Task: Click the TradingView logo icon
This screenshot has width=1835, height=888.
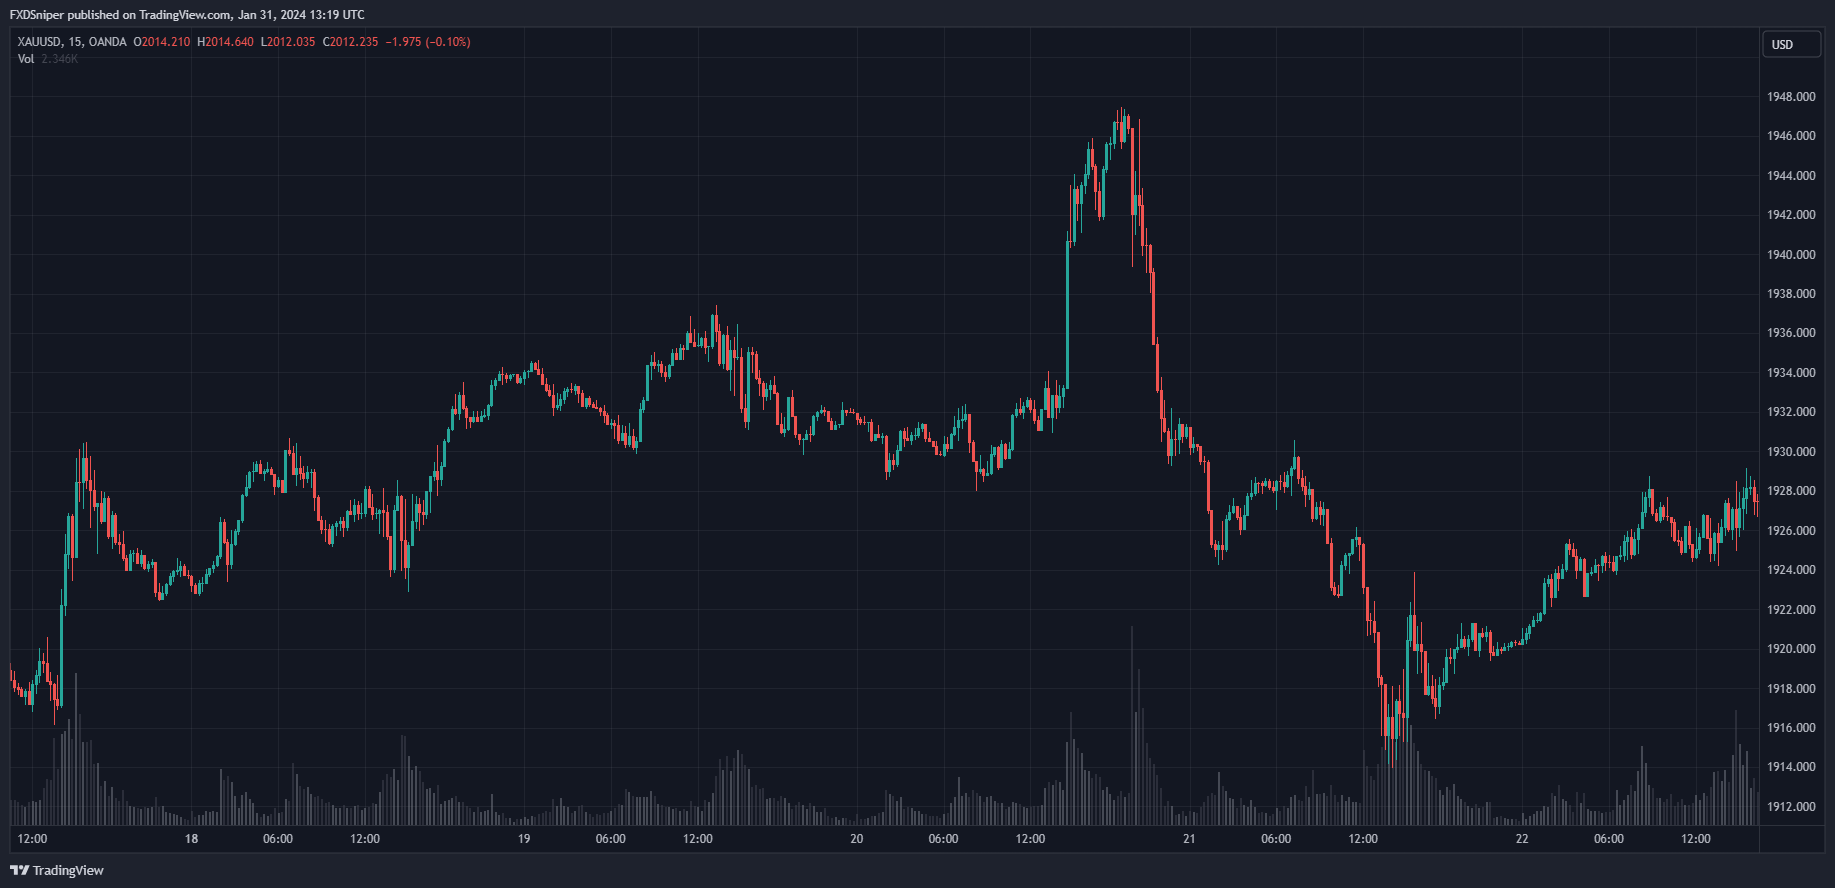Action: [x=19, y=870]
